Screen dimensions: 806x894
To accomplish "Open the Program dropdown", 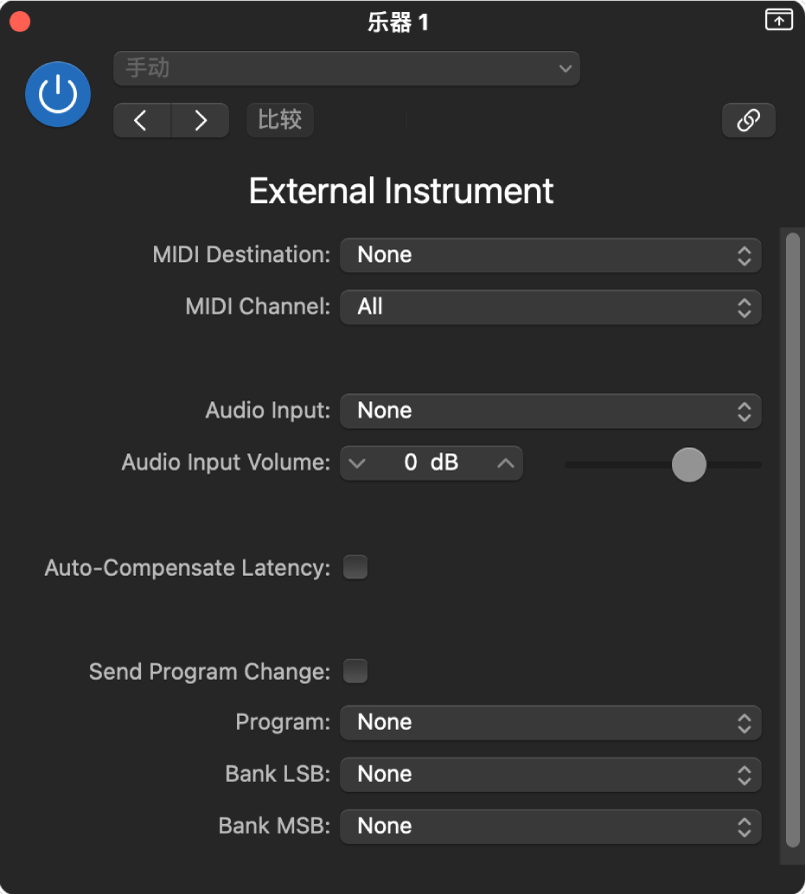I will coord(551,723).
